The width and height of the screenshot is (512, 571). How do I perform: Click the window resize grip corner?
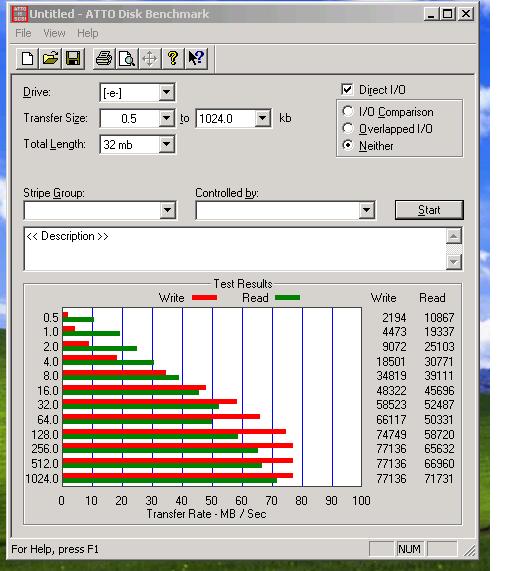[469, 550]
